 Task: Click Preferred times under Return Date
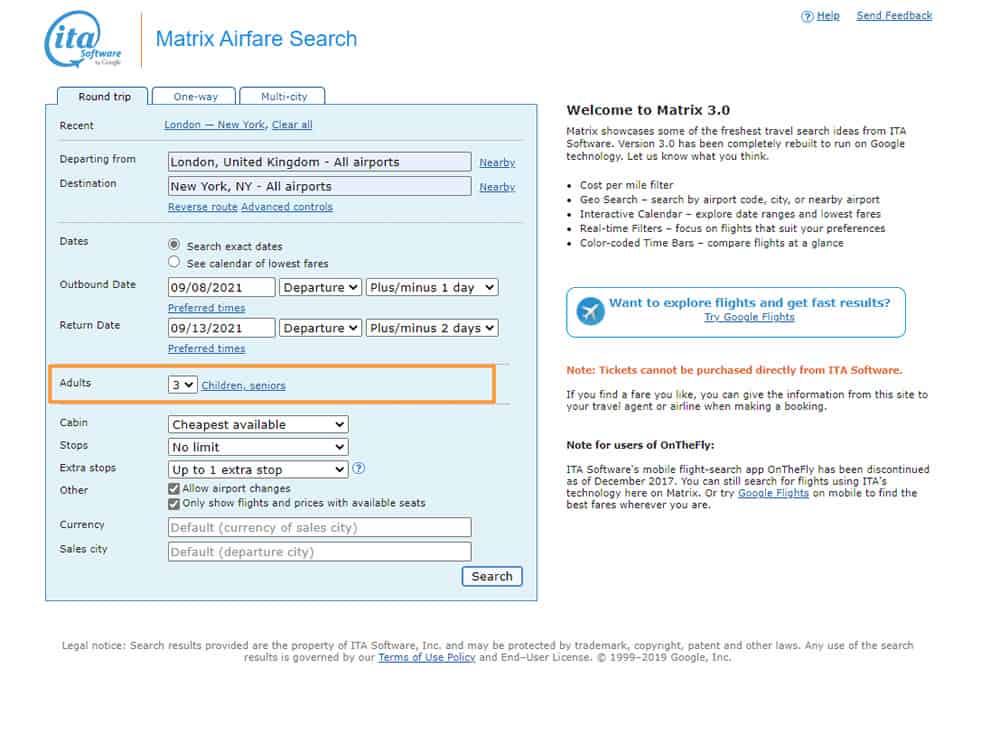click(x=207, y=349)
